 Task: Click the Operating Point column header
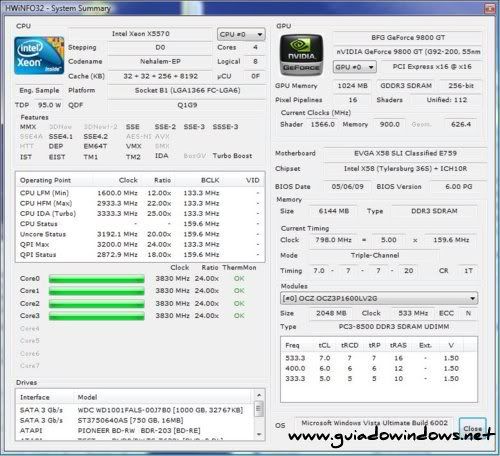coord(55,180)
